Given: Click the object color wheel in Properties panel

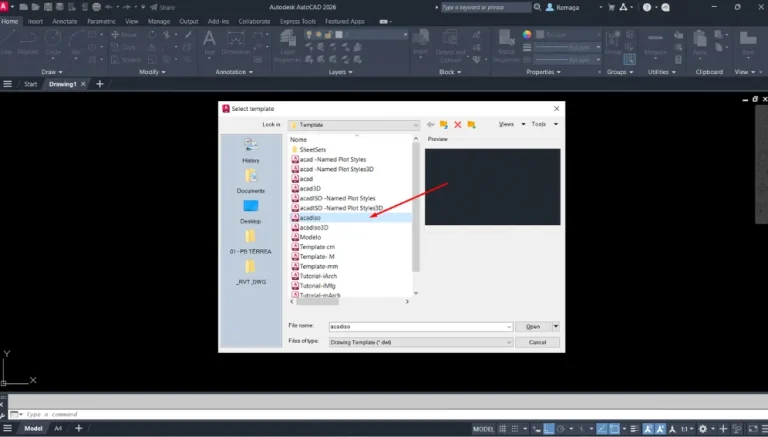Looking at the screenshot, I should (x=527, y=34).
